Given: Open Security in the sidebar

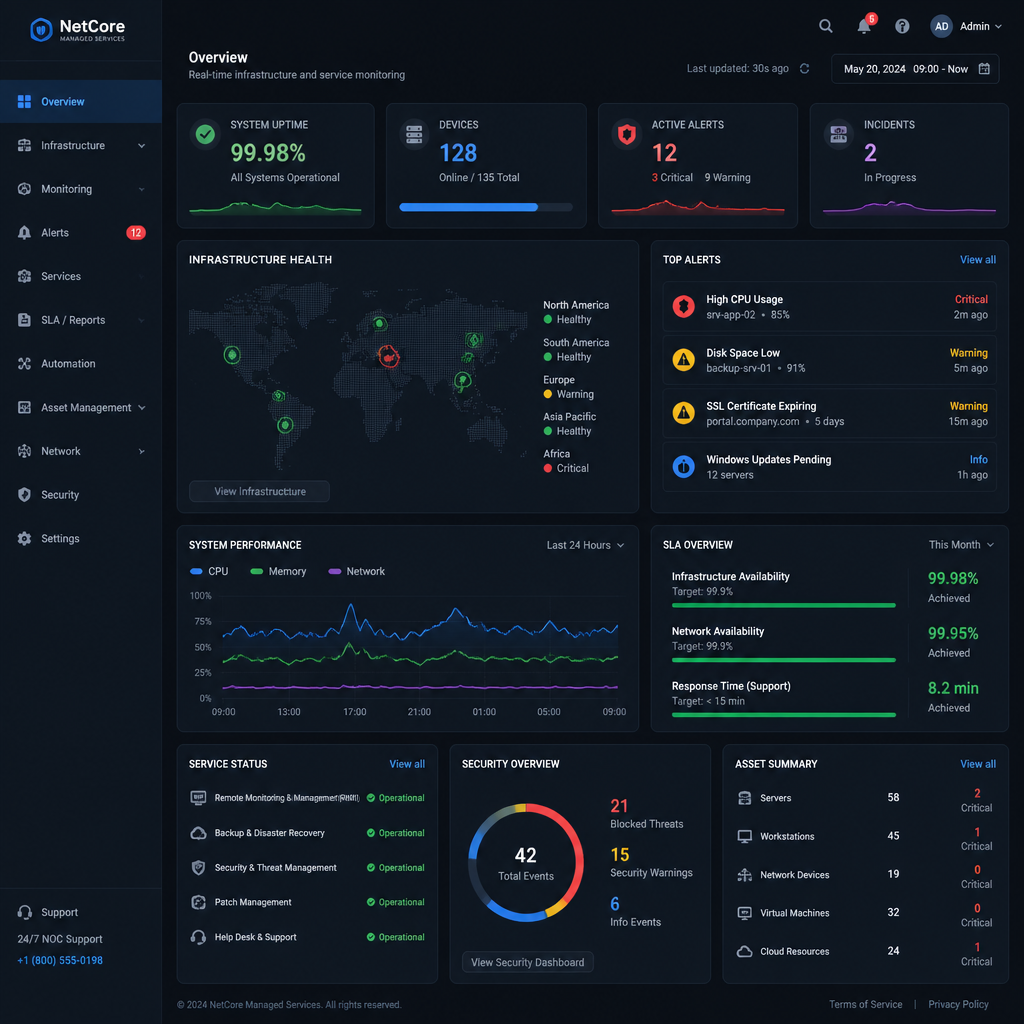Looking at the screenshot, I should tap(81, 495).
